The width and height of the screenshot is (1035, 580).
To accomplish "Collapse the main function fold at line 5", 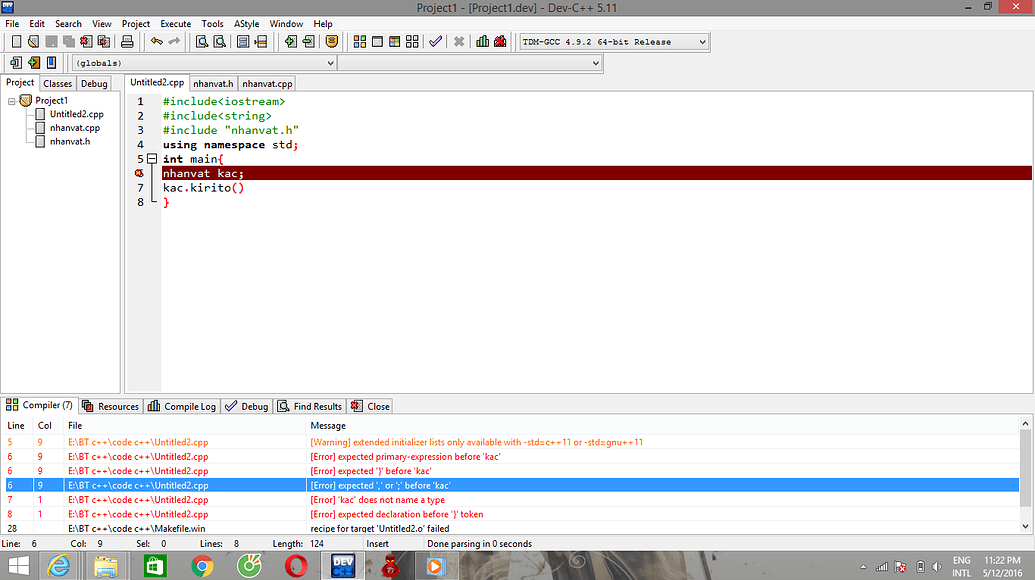I will 152,158.
